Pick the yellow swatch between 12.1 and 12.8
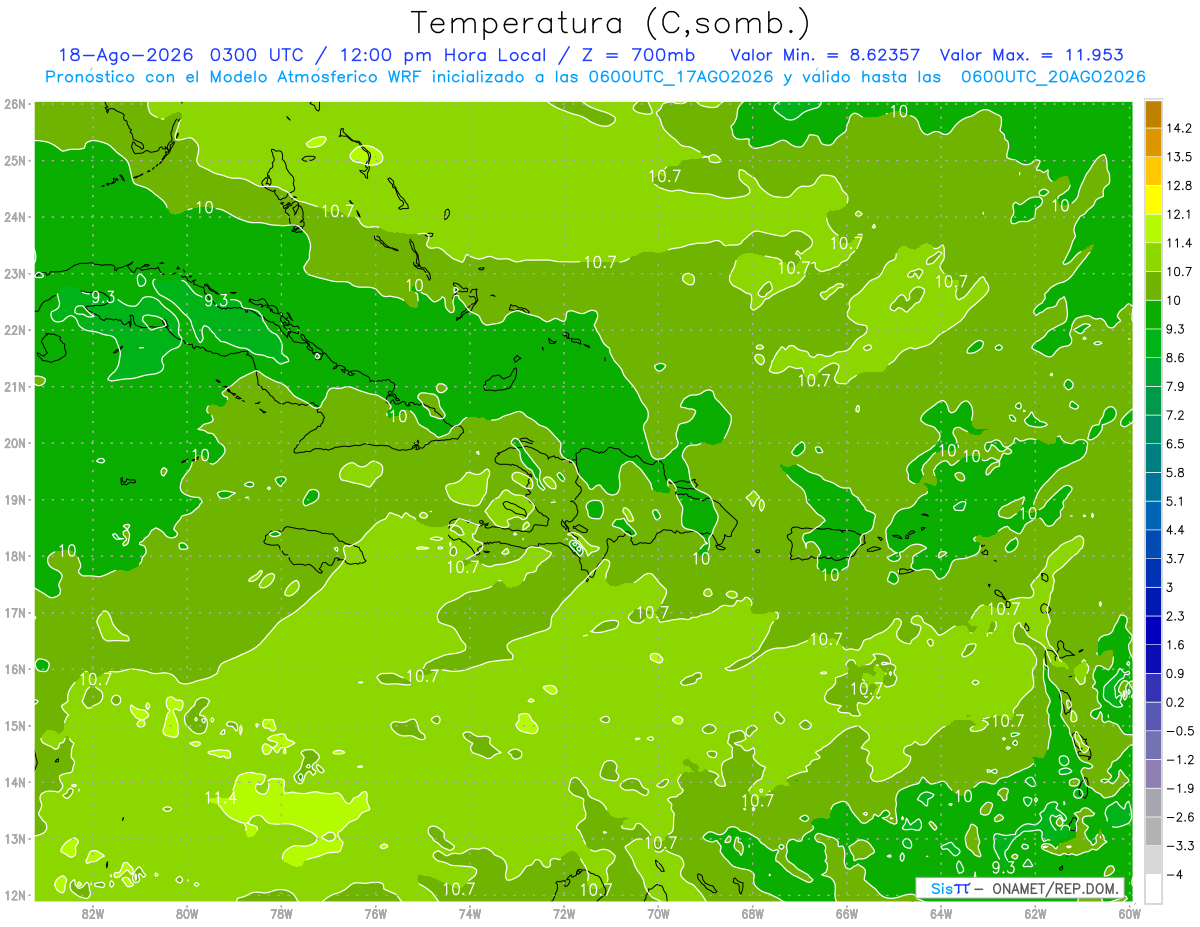The height and width of the screenshot is (927, 1200). click(x=1152, y=200)
